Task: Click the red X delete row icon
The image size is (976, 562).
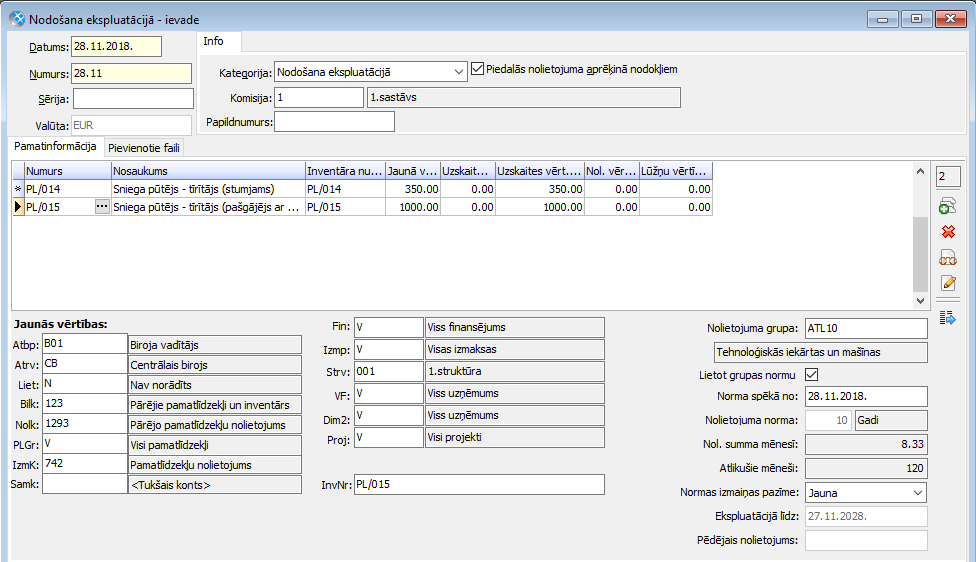Action: pyautogui.click(x=948, y=232)
